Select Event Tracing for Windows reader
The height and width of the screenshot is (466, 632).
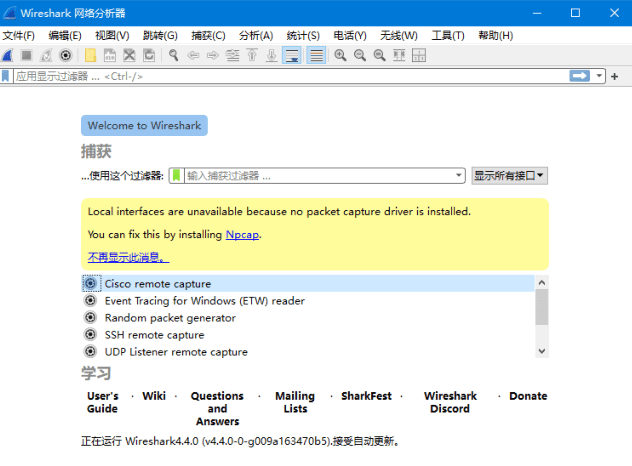pyautogui.click(x=308, y=301)
